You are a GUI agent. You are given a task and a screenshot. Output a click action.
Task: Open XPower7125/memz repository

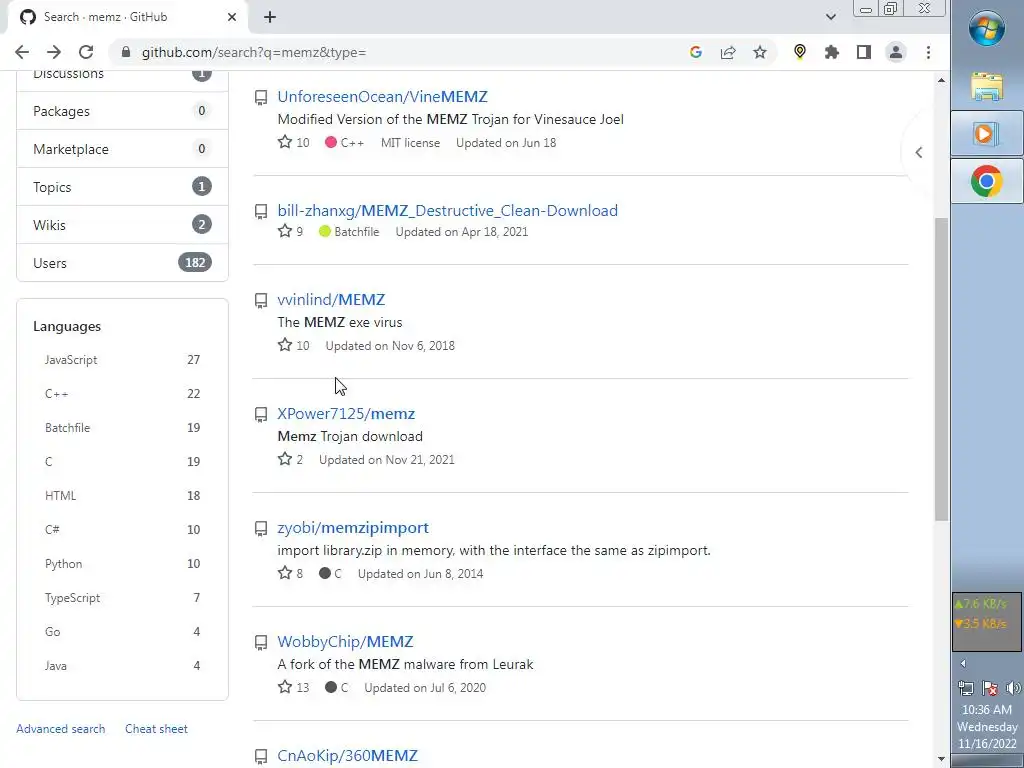coord(346,413)
